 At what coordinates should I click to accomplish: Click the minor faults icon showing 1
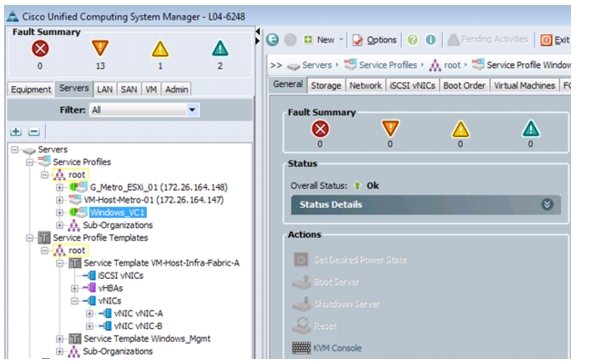pyautogui.click(x=160, y=49)
